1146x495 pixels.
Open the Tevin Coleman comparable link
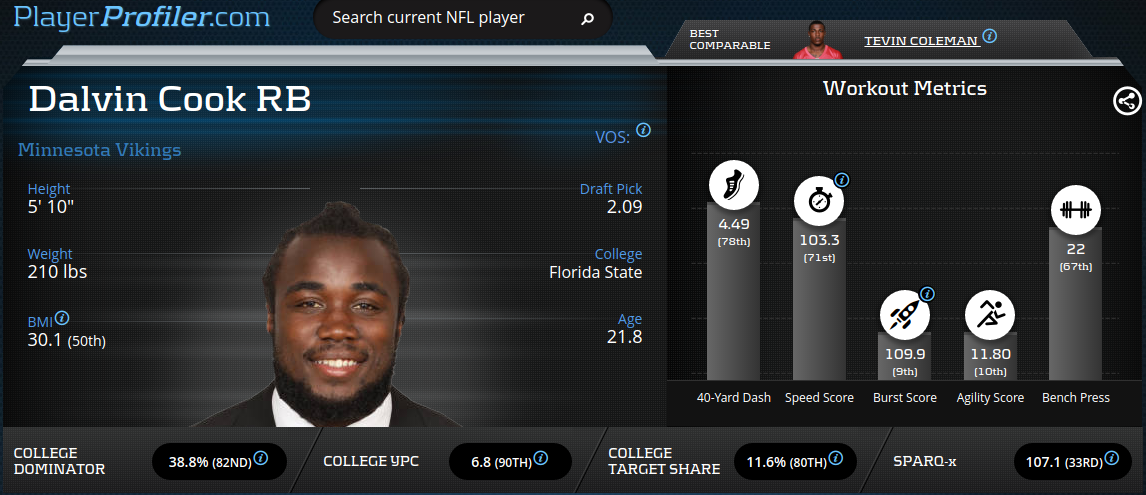click(922, 41)
